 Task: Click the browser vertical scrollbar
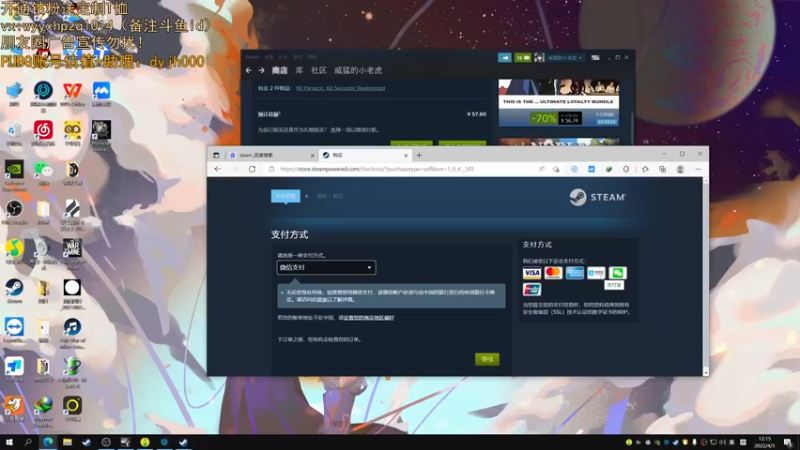point(706,277)
